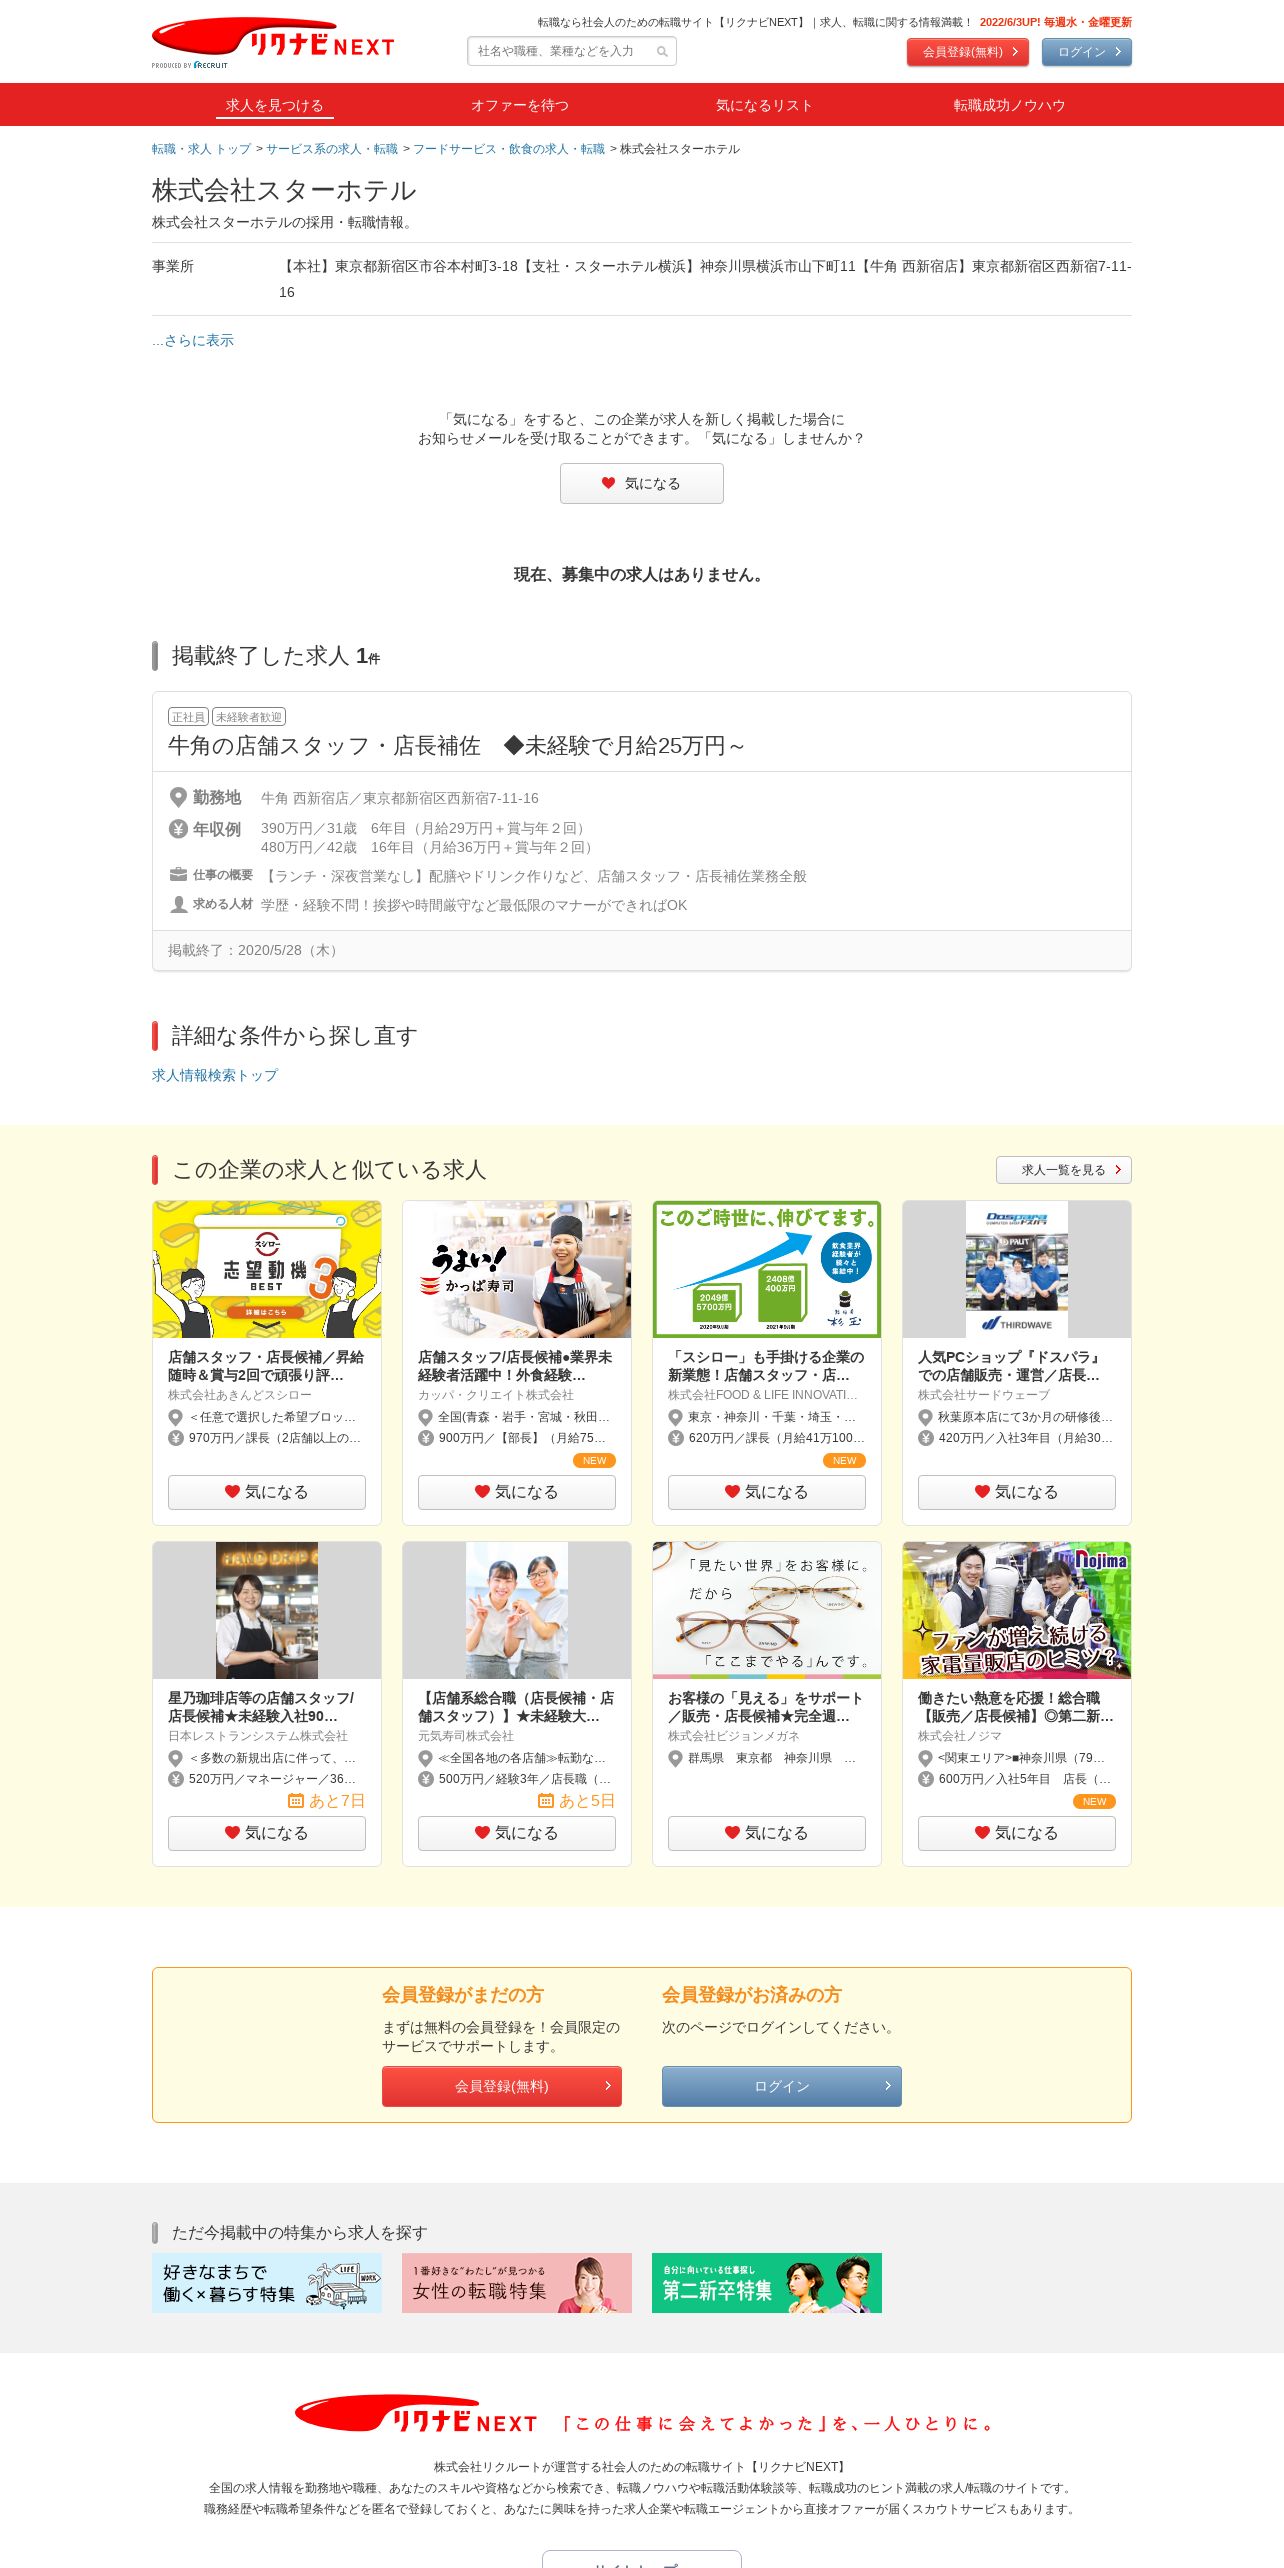Click NEW badge on ノジマ card
Image resolution: width=1284 pixels, height=2568 pixels.
click(x=1094, y=1802)
